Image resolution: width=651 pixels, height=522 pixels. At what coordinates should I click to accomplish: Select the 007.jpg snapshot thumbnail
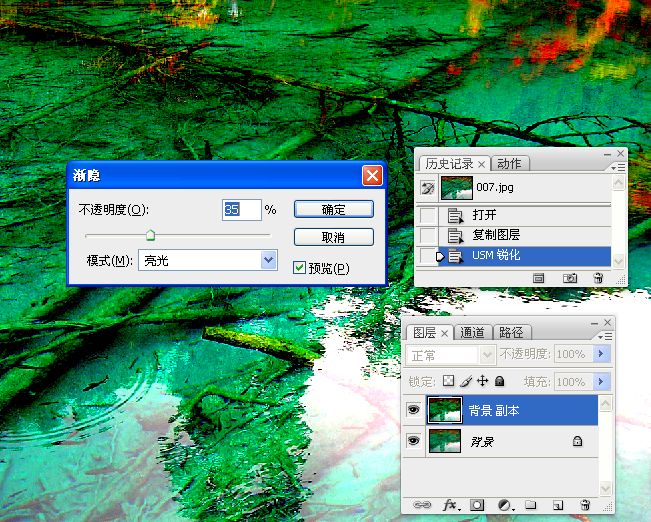pyautogui.click(x=456, y=188)
